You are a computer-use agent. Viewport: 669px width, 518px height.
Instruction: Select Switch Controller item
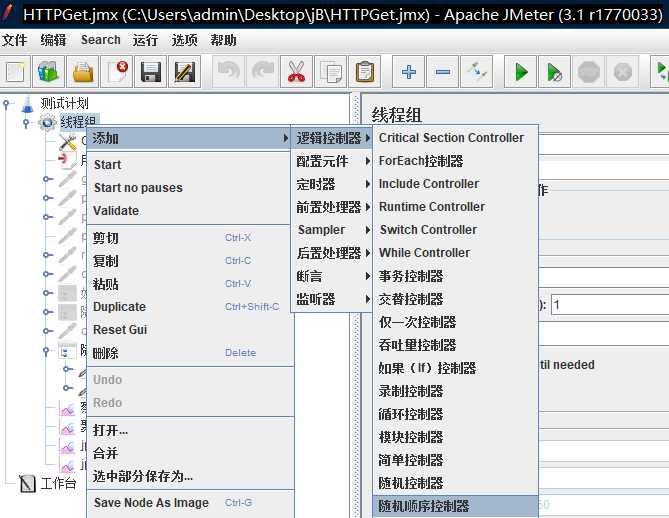[455, 230]
